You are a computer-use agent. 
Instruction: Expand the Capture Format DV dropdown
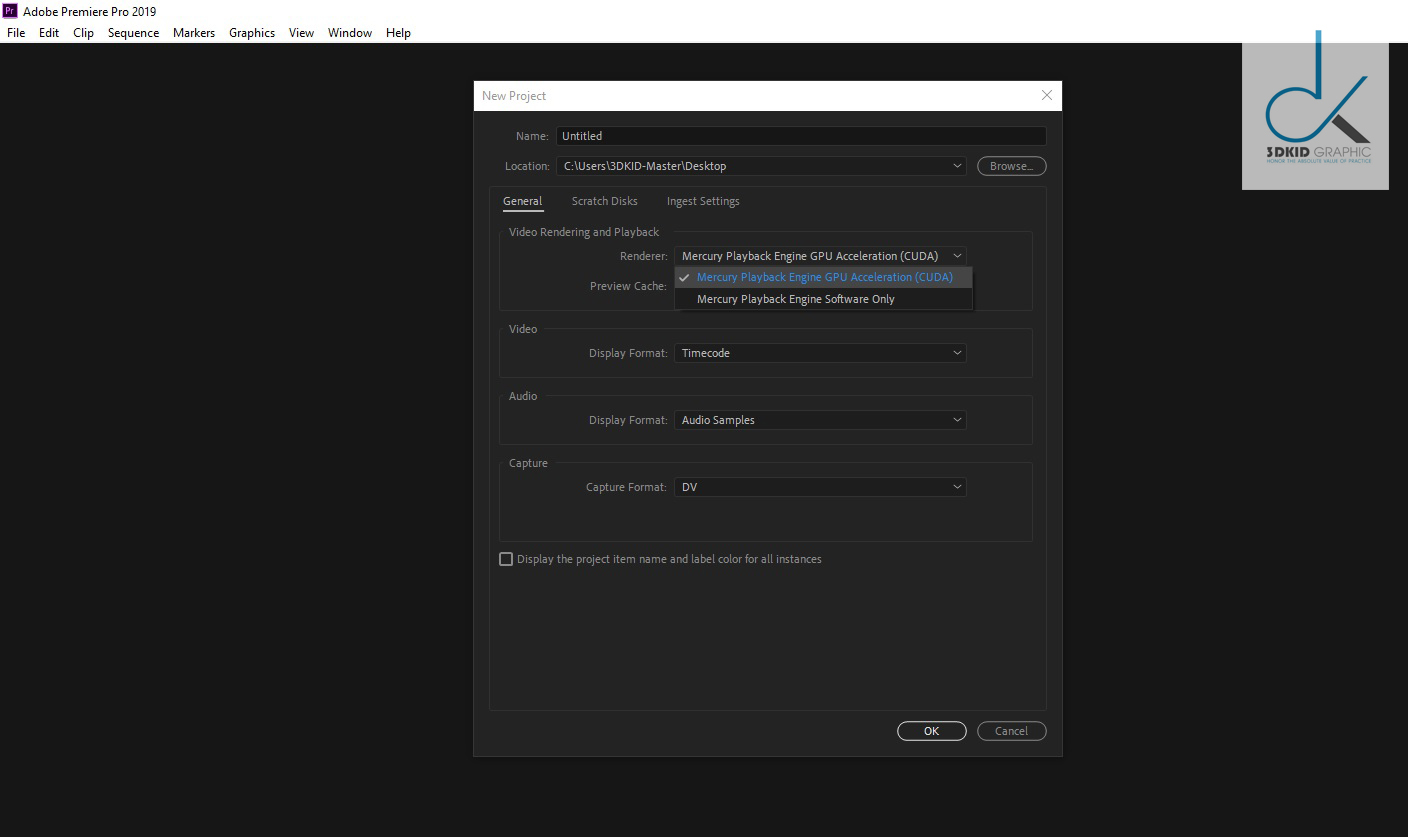point(820,487)
